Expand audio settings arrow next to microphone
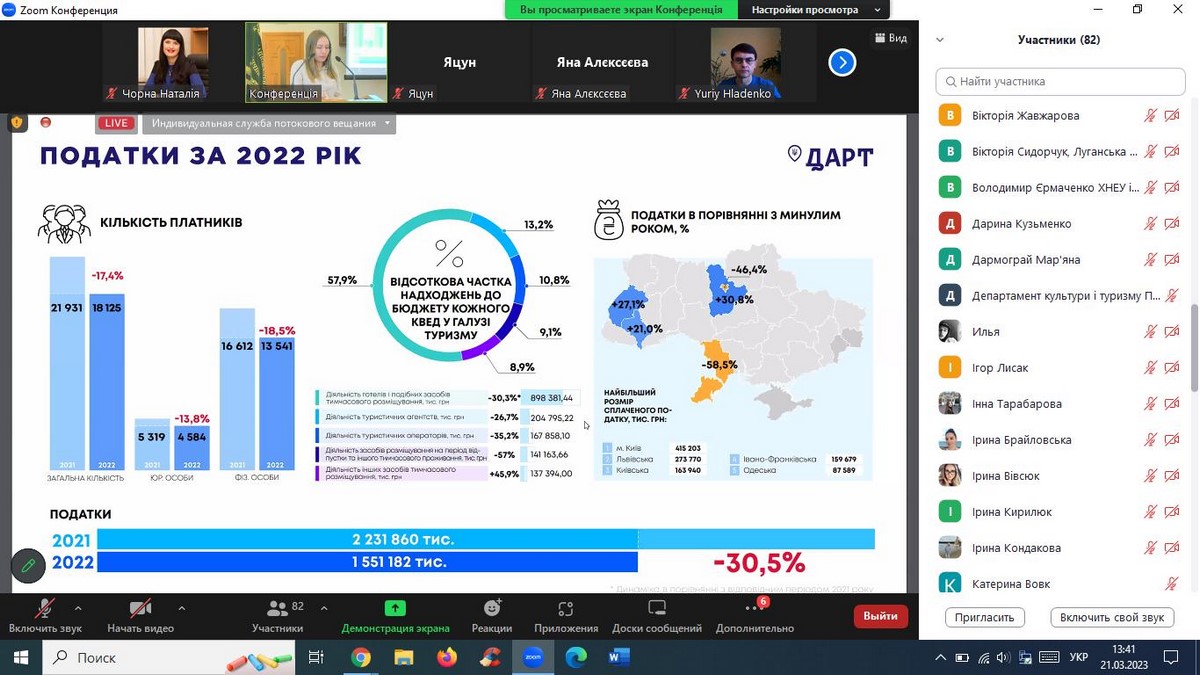The height and width of the screenshot is (675, 1200). [78, 607]
